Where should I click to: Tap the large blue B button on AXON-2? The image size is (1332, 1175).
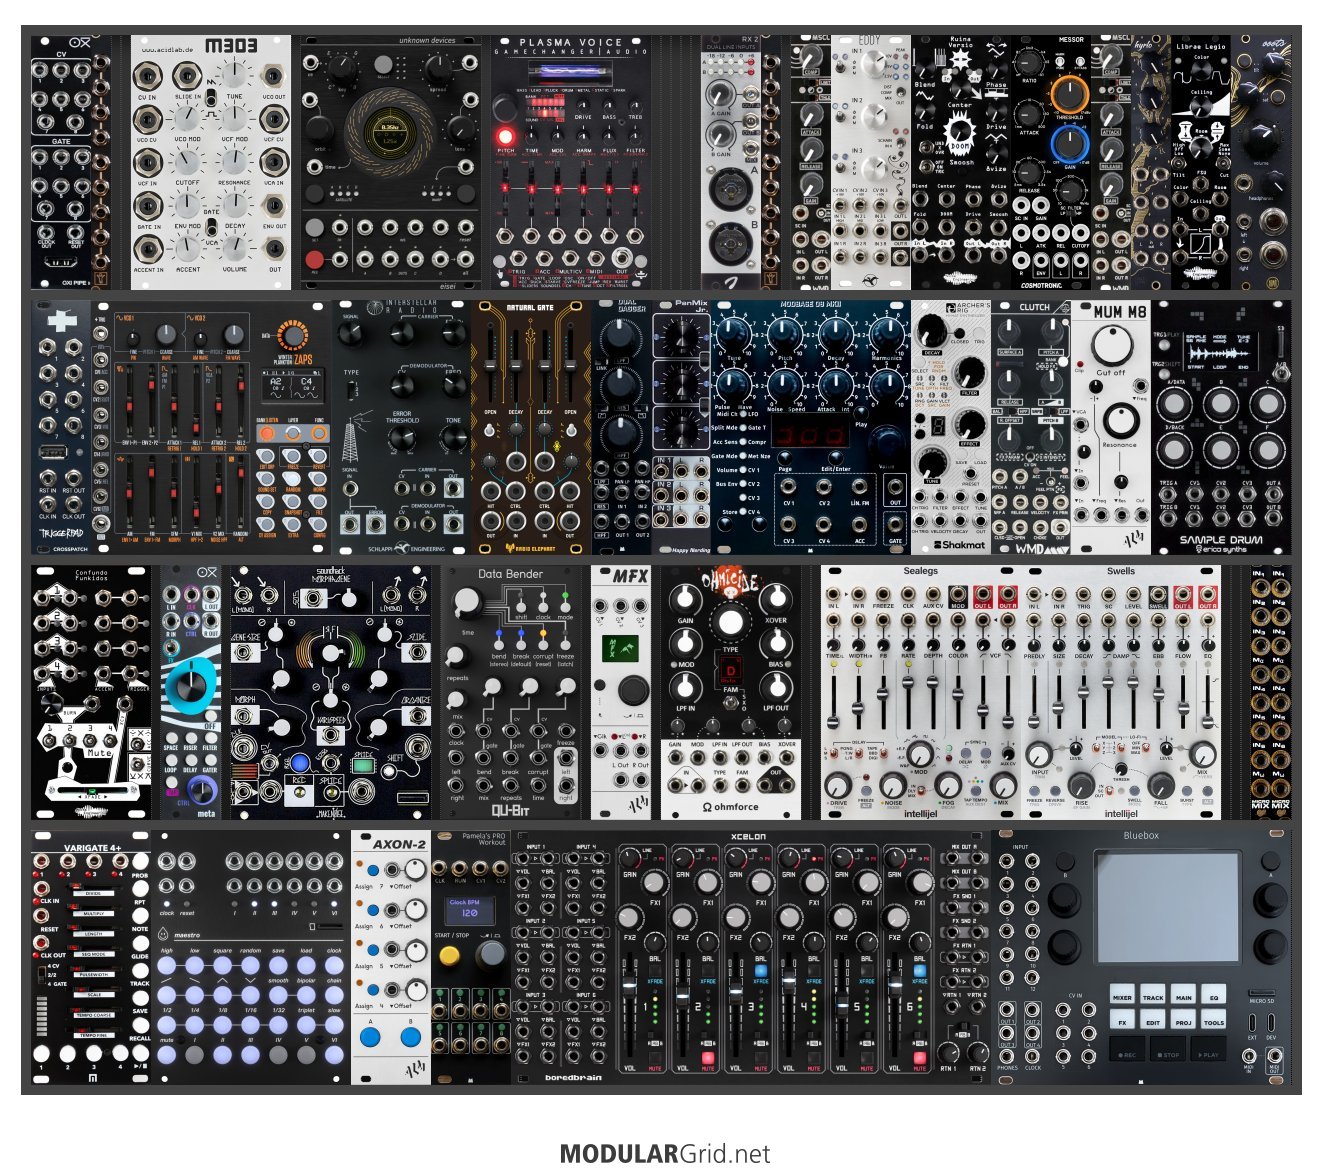(411, 1038)
